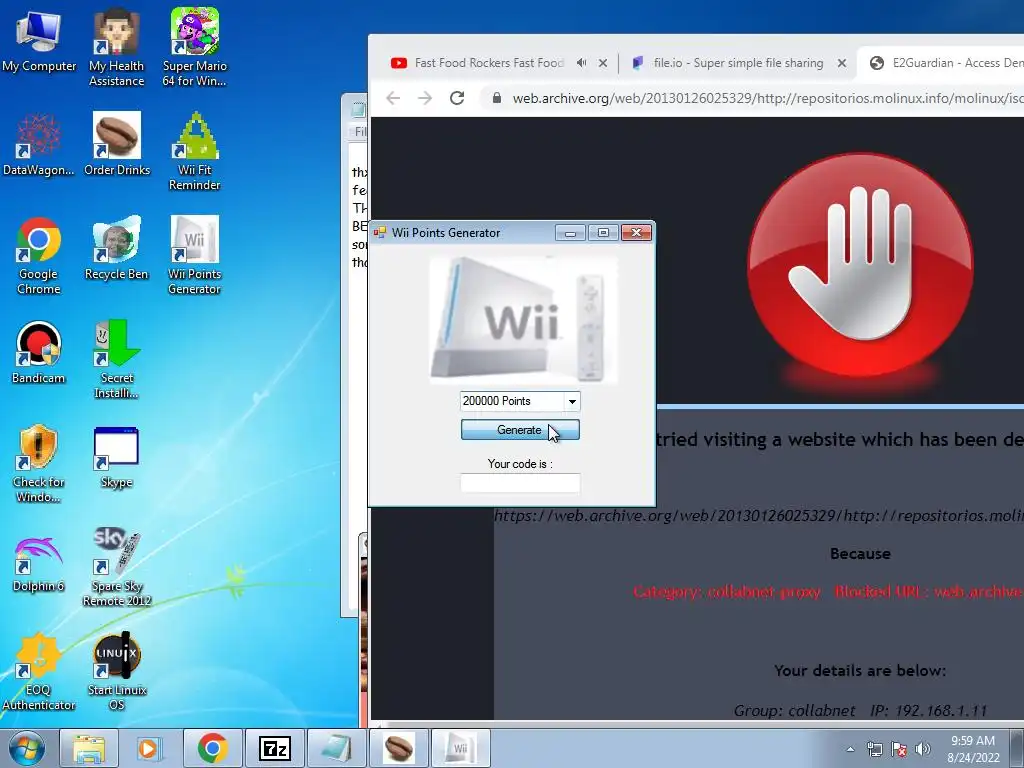Click the web.archive.org address bar
Image resolution: width=1024 pixels, height=768 pixels.
tap(767, 98)
